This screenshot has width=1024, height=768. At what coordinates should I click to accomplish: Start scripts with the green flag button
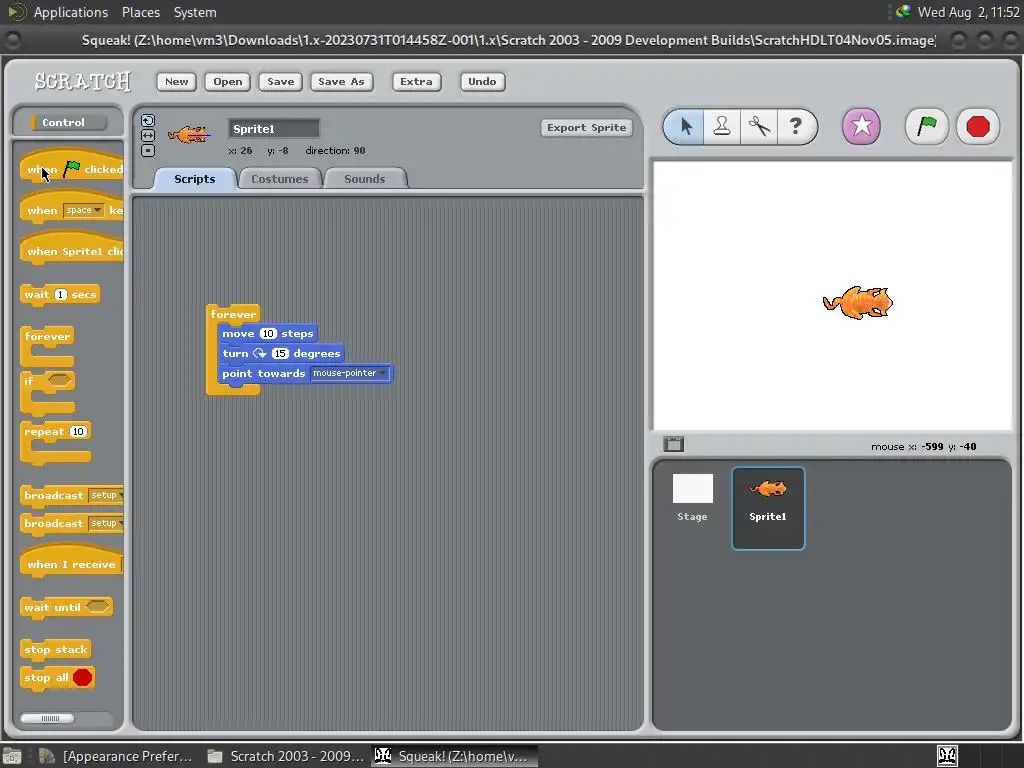tap(927, 126)
